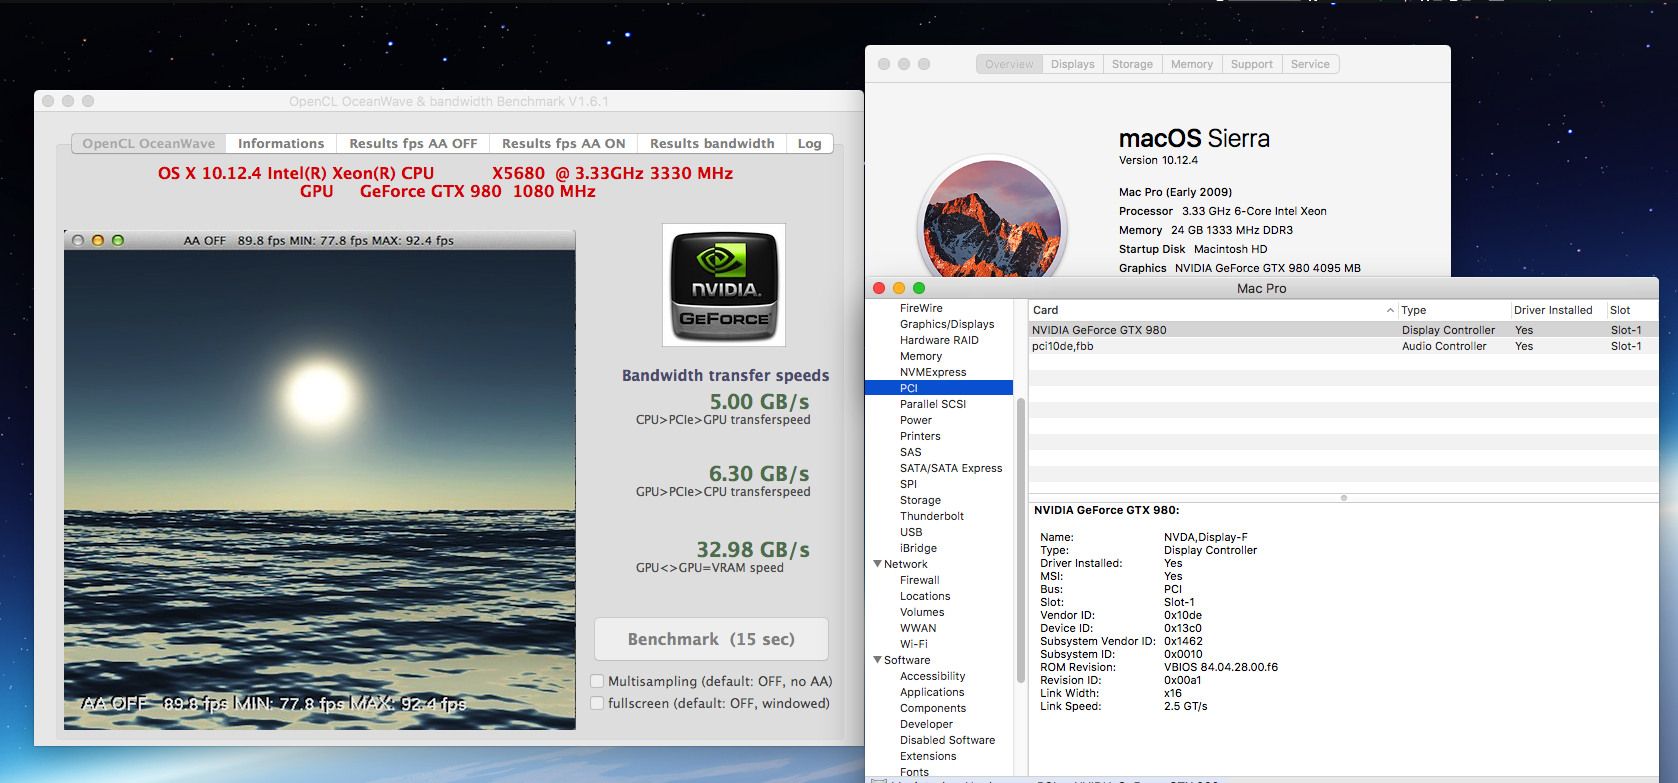Zoom the Mac Pro System Information window

point(919,288)
